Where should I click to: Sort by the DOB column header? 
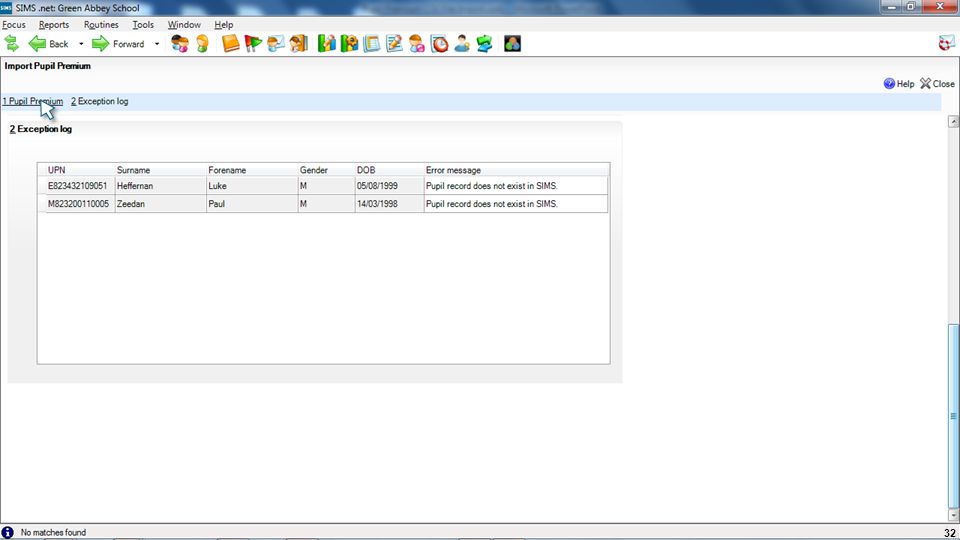[389, 170]
